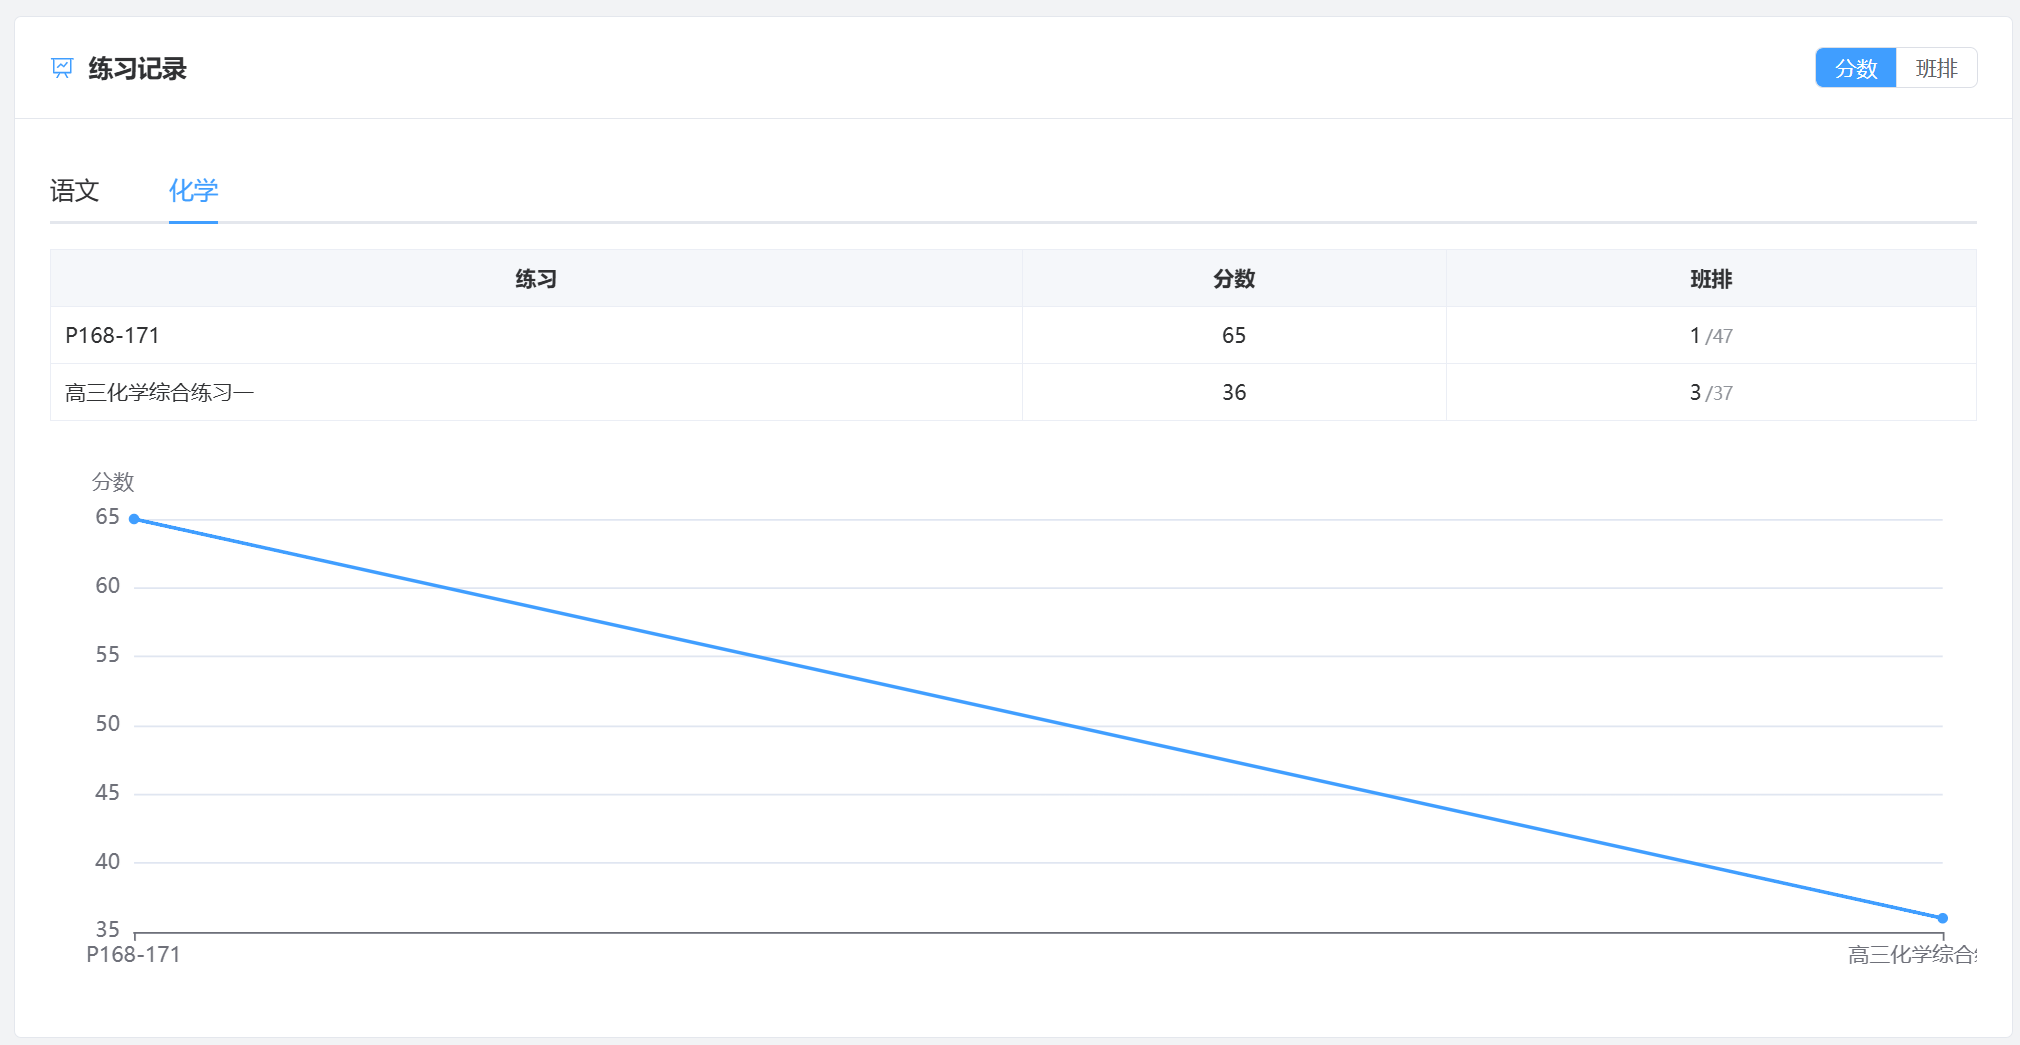Select the 高三化学综合练习一 practice row
Screen dimensions: 2020x1045
(1013, 392)
